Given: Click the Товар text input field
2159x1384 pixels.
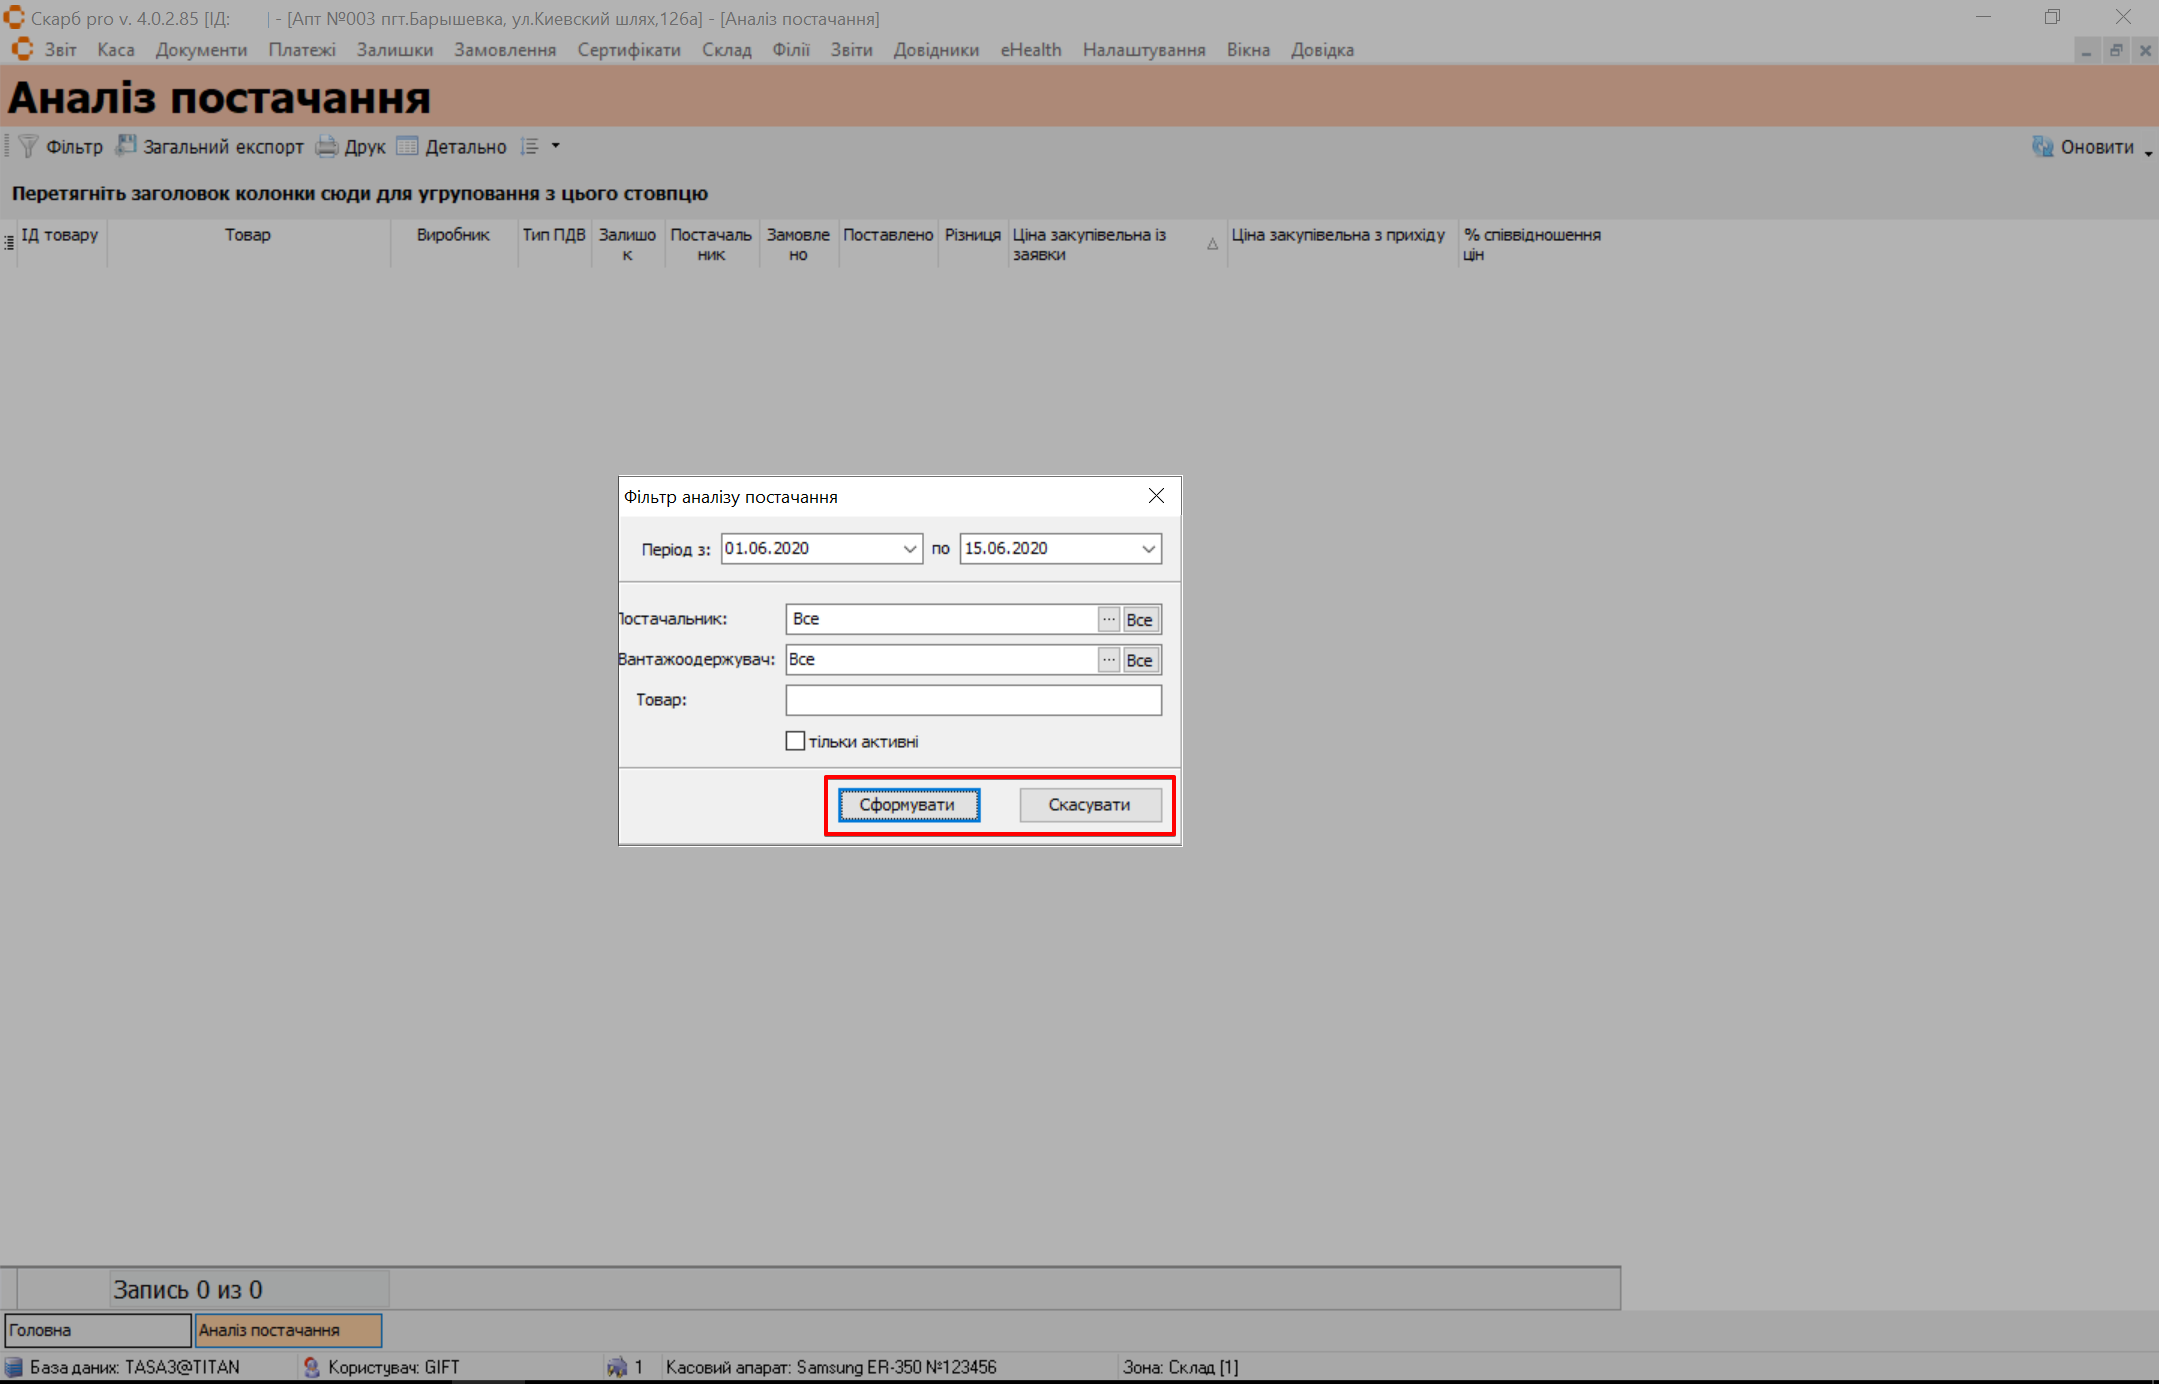Looking at the screenshot, I should (x=973, y=700).
